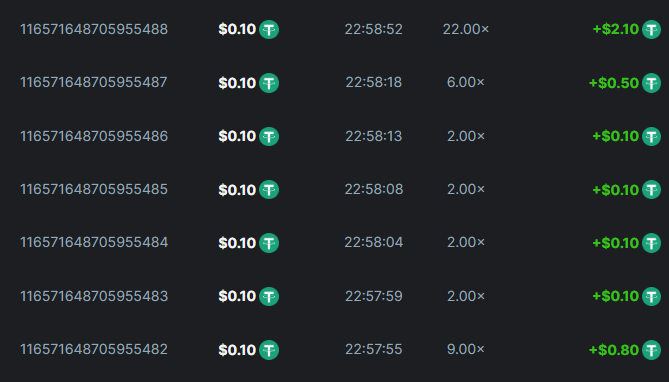Image resolution: width=669 pixels, height=382 pixels.
Task: Click the 6.00× multiplier value
Action: coord(465,82)
